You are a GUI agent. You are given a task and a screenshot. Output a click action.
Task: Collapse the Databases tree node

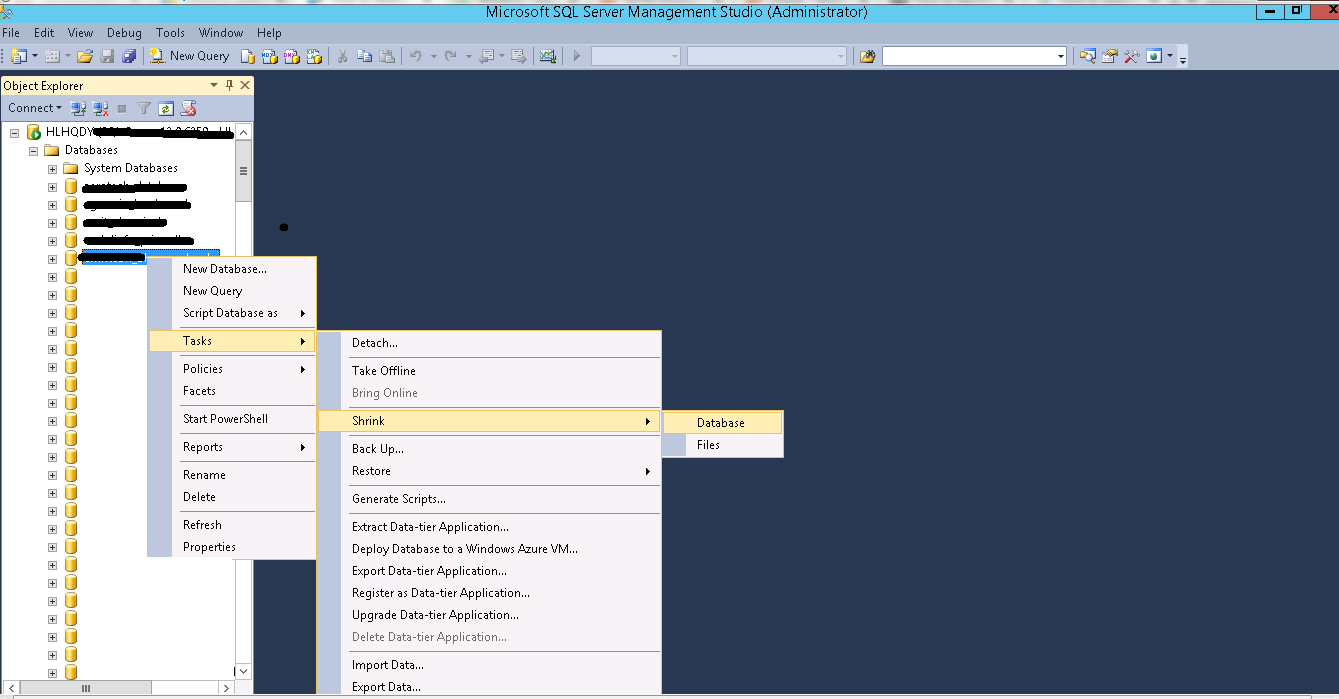point(33,150)
